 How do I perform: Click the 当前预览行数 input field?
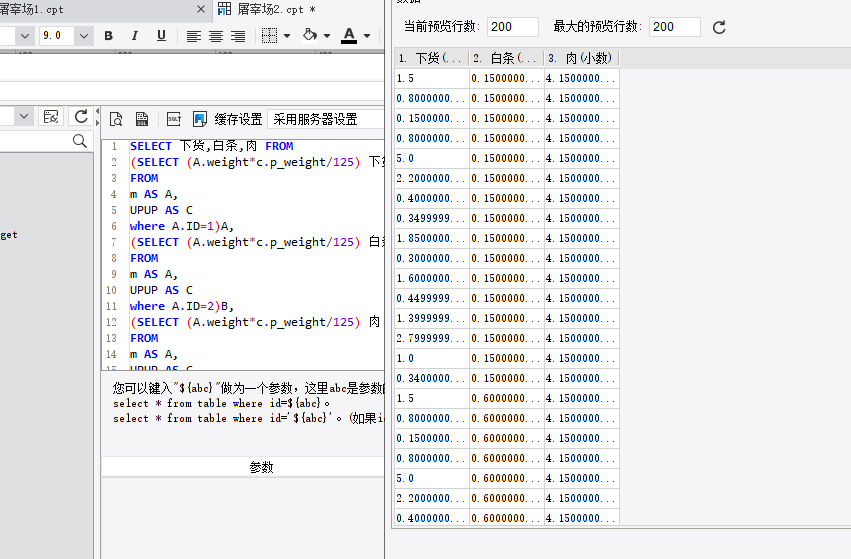coord(513,27)
